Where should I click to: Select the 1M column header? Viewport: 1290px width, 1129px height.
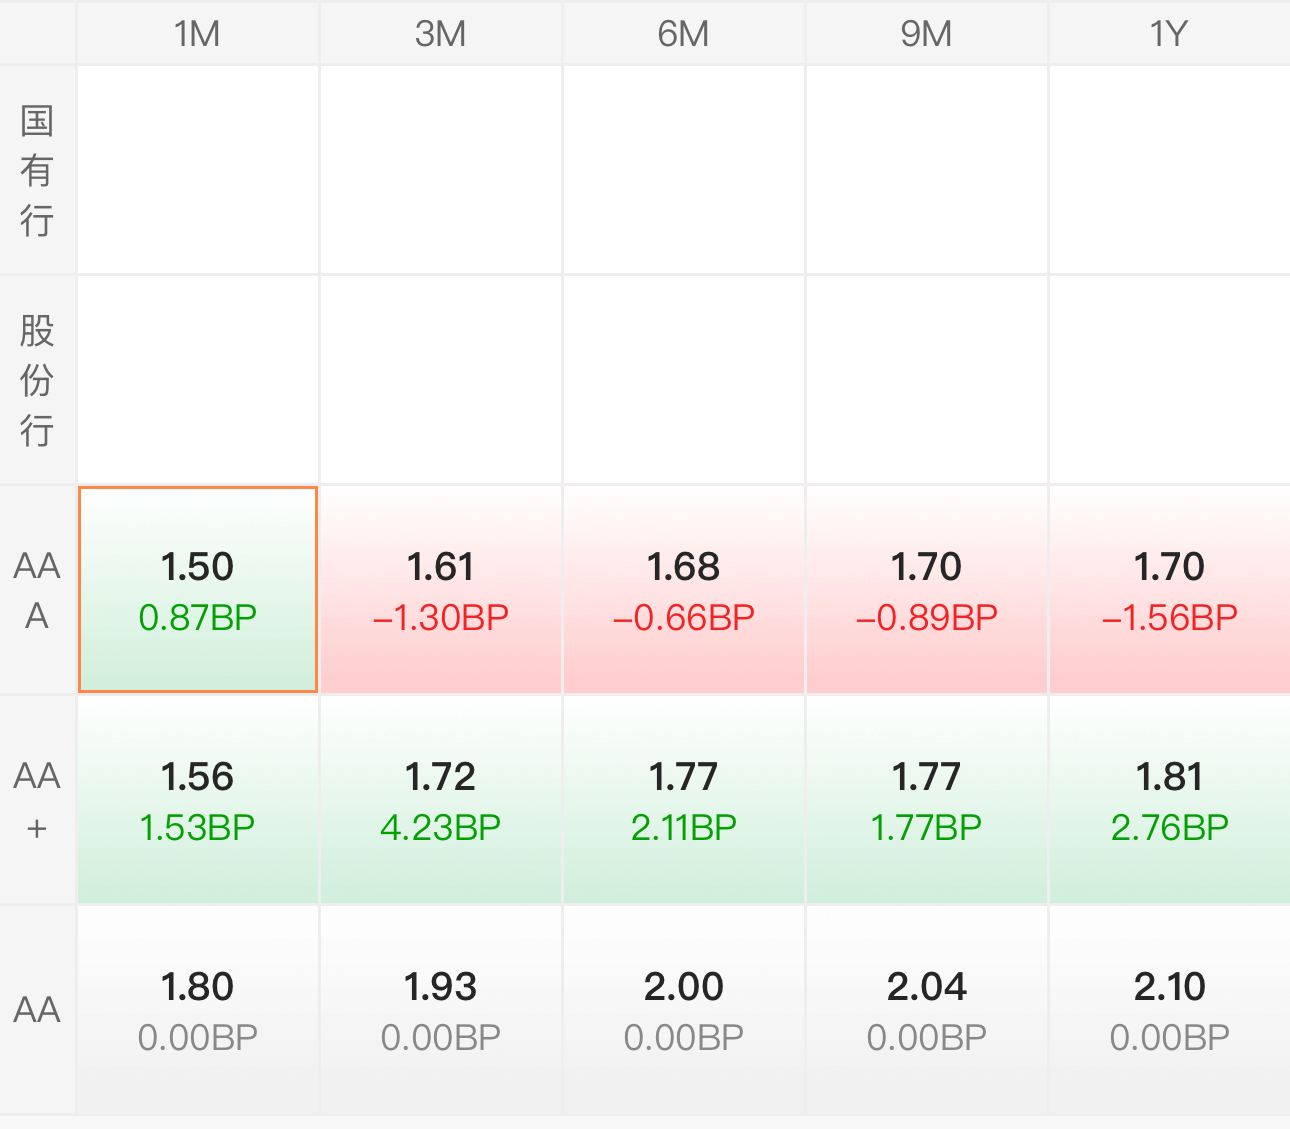tap(197, 34)
